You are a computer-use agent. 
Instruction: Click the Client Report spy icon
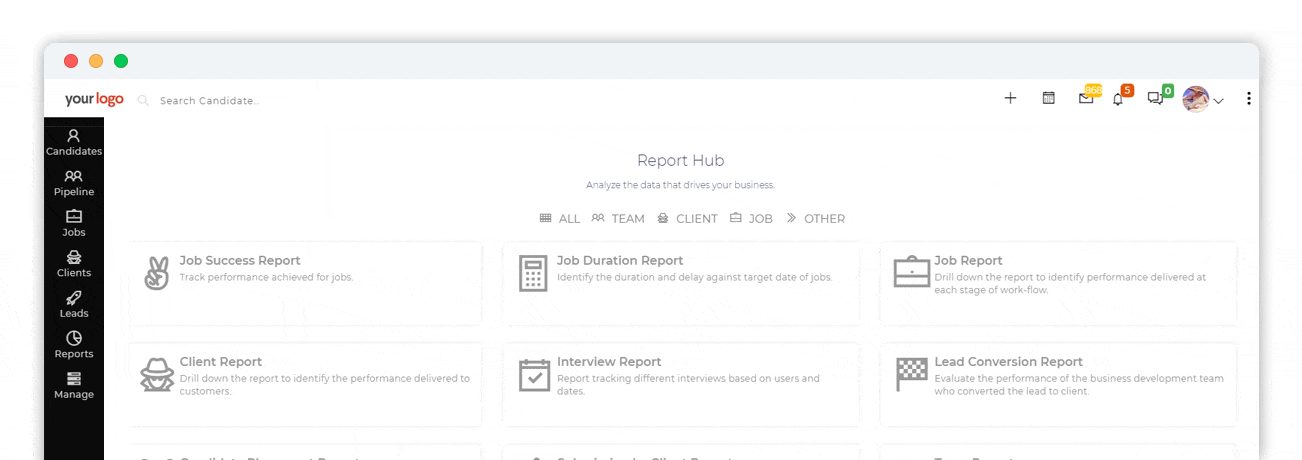click(x=156, y=375)
